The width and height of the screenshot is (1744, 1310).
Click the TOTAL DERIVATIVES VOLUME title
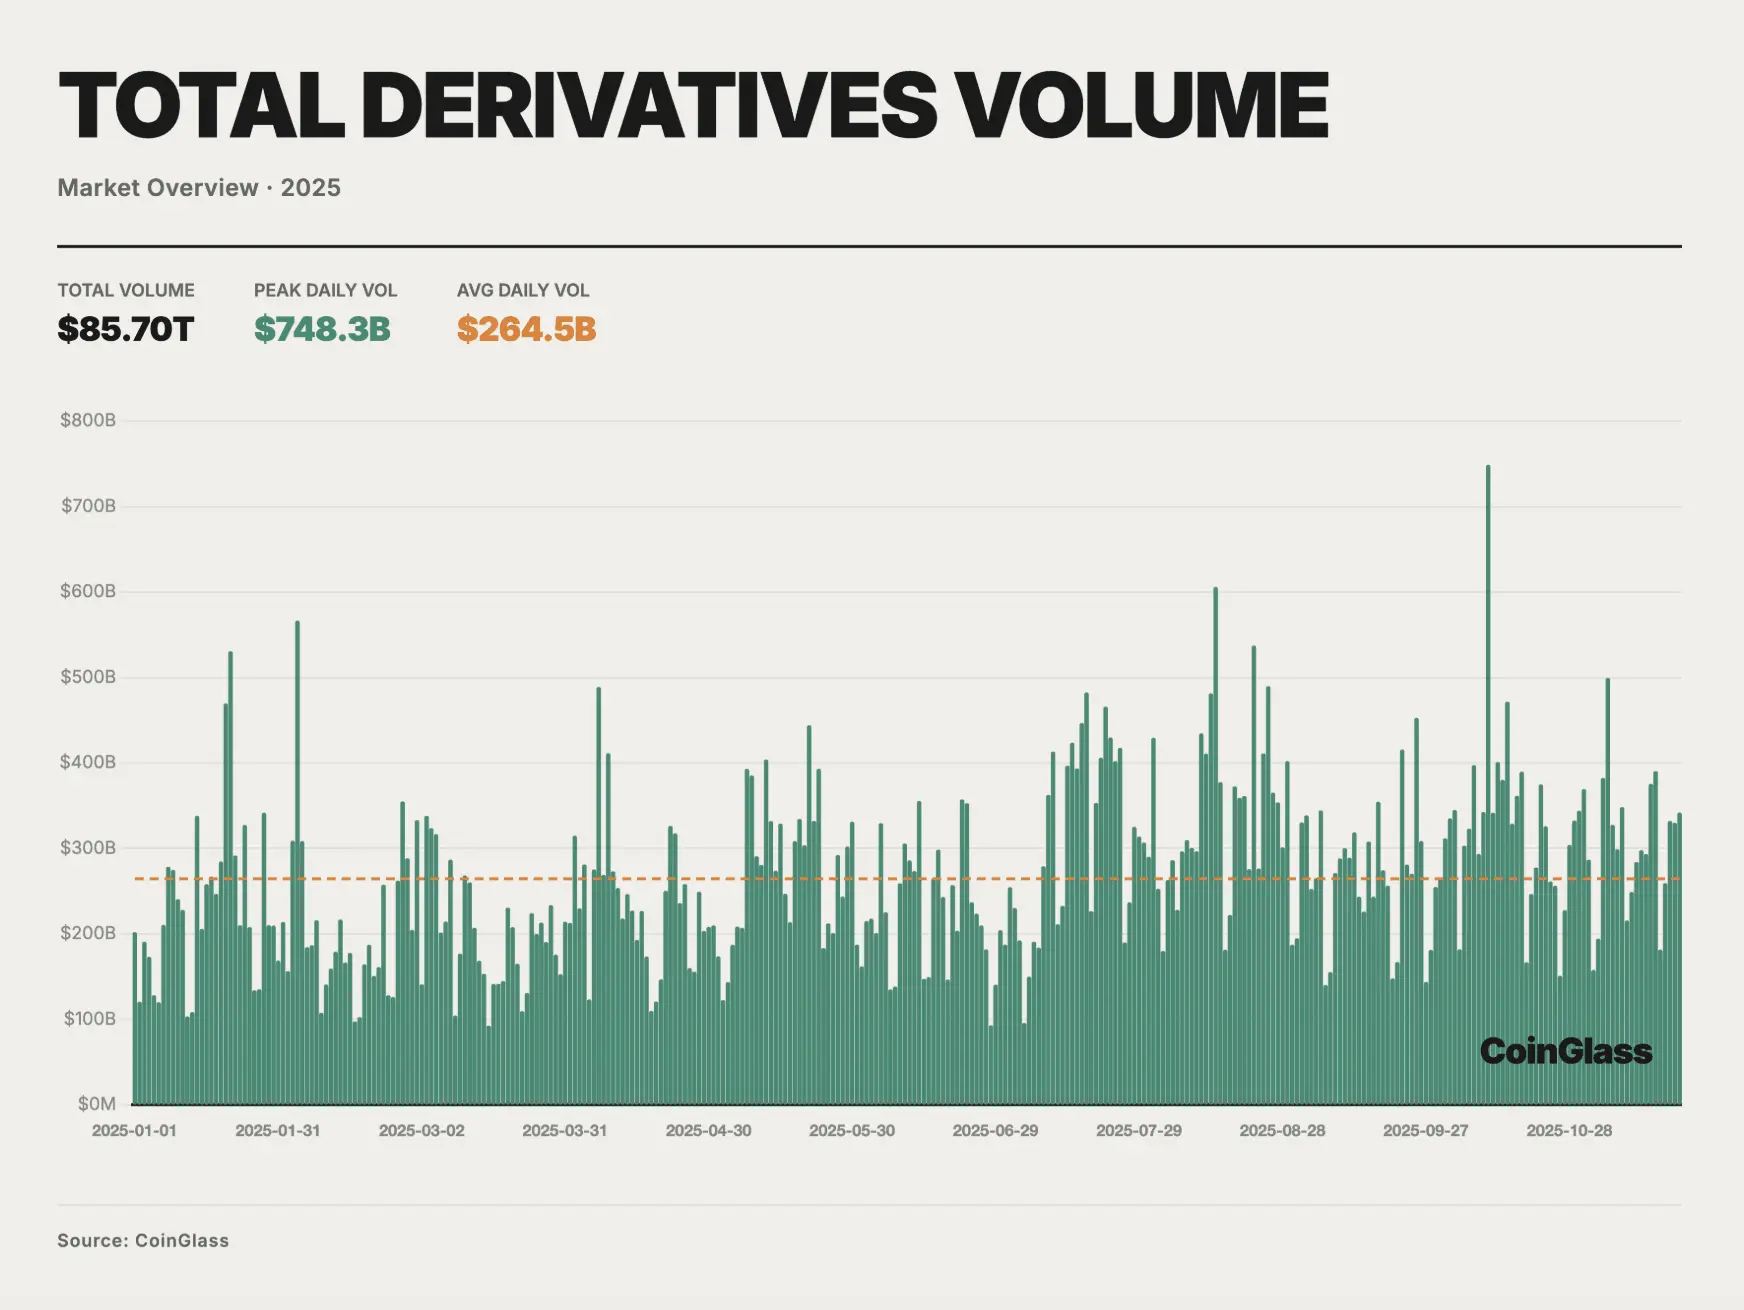click(694, 105)
